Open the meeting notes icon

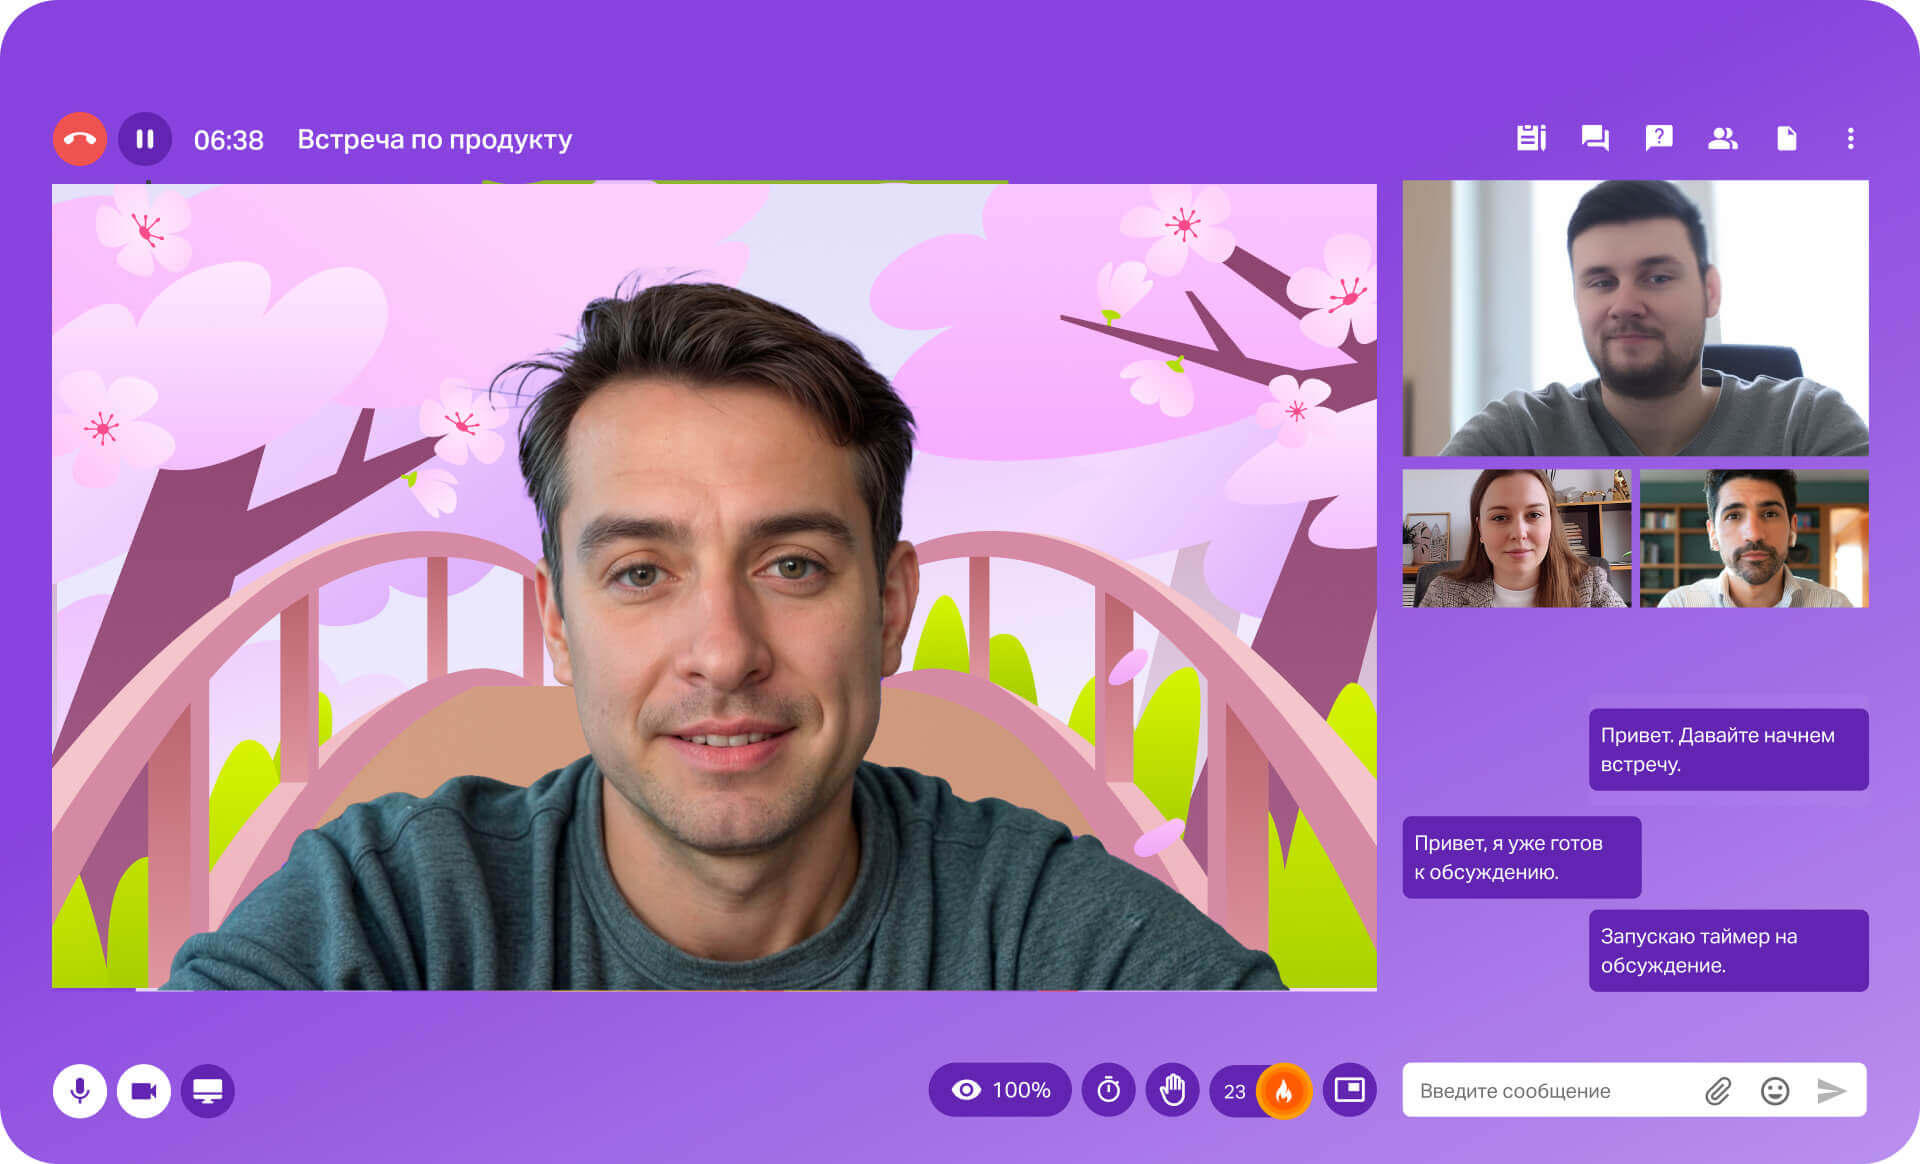[x=1531, y=138]
